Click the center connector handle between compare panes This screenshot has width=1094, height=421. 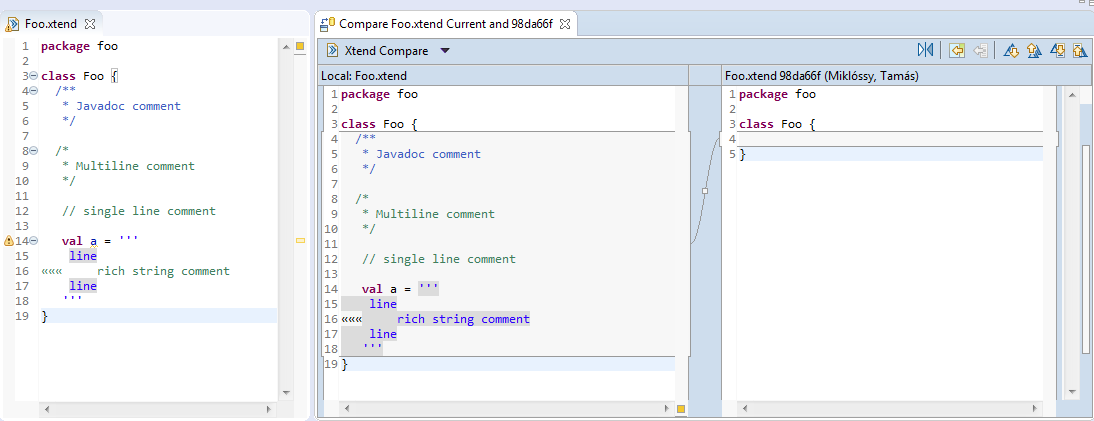[x=705, y=191]
